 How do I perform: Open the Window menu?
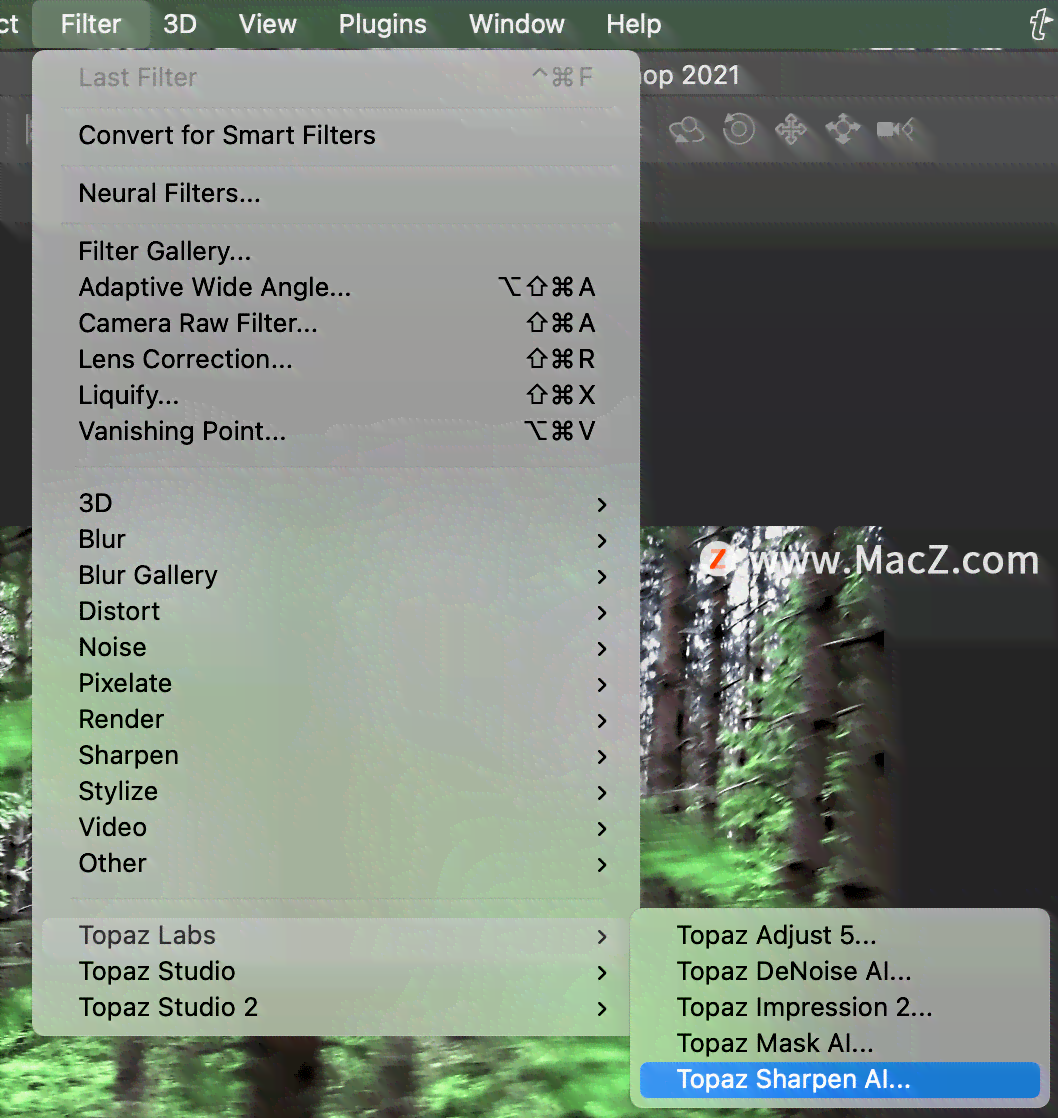point(516,24)
